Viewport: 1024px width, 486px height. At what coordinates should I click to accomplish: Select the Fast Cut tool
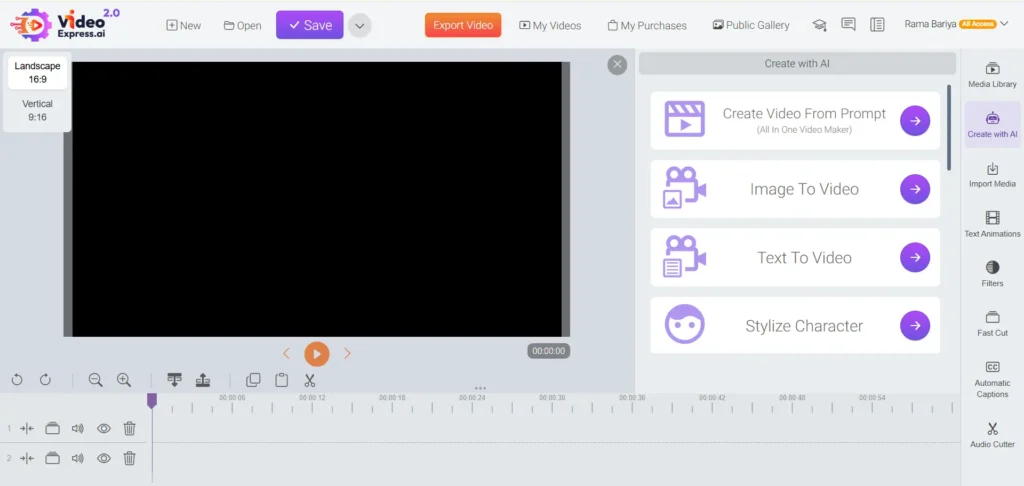point(992,323)
